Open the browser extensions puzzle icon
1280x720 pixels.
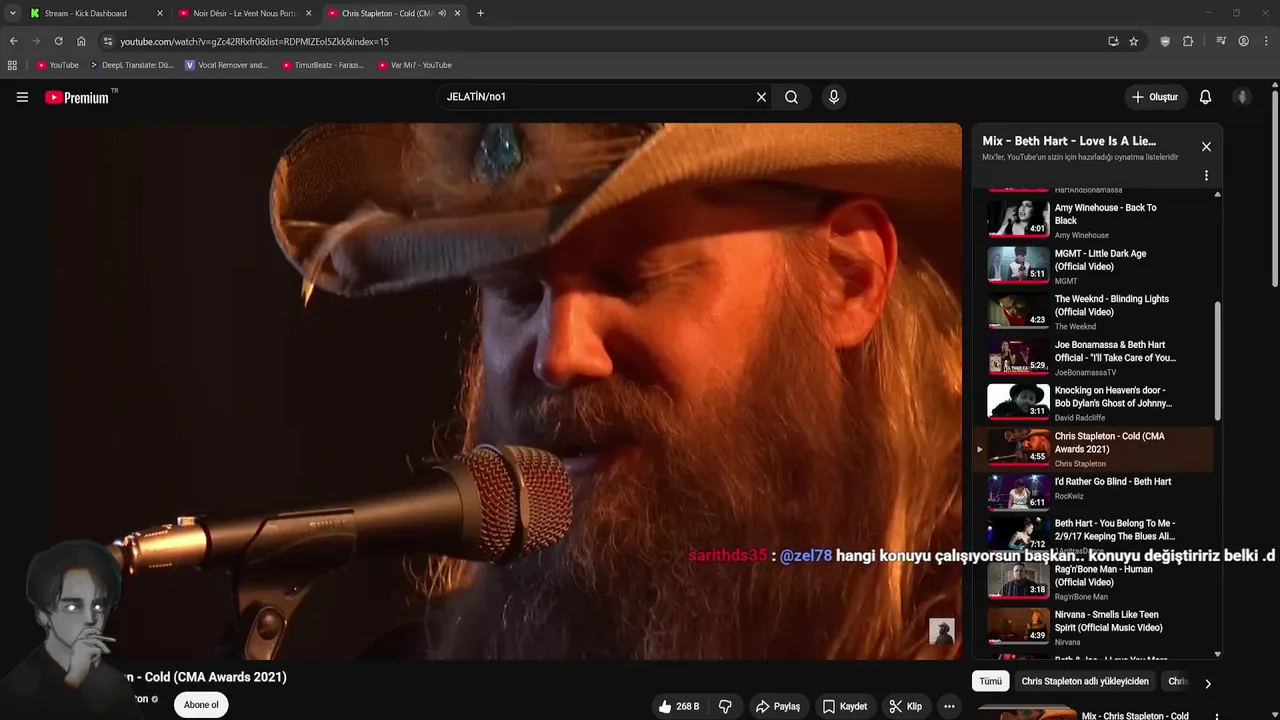point(1188,41)
